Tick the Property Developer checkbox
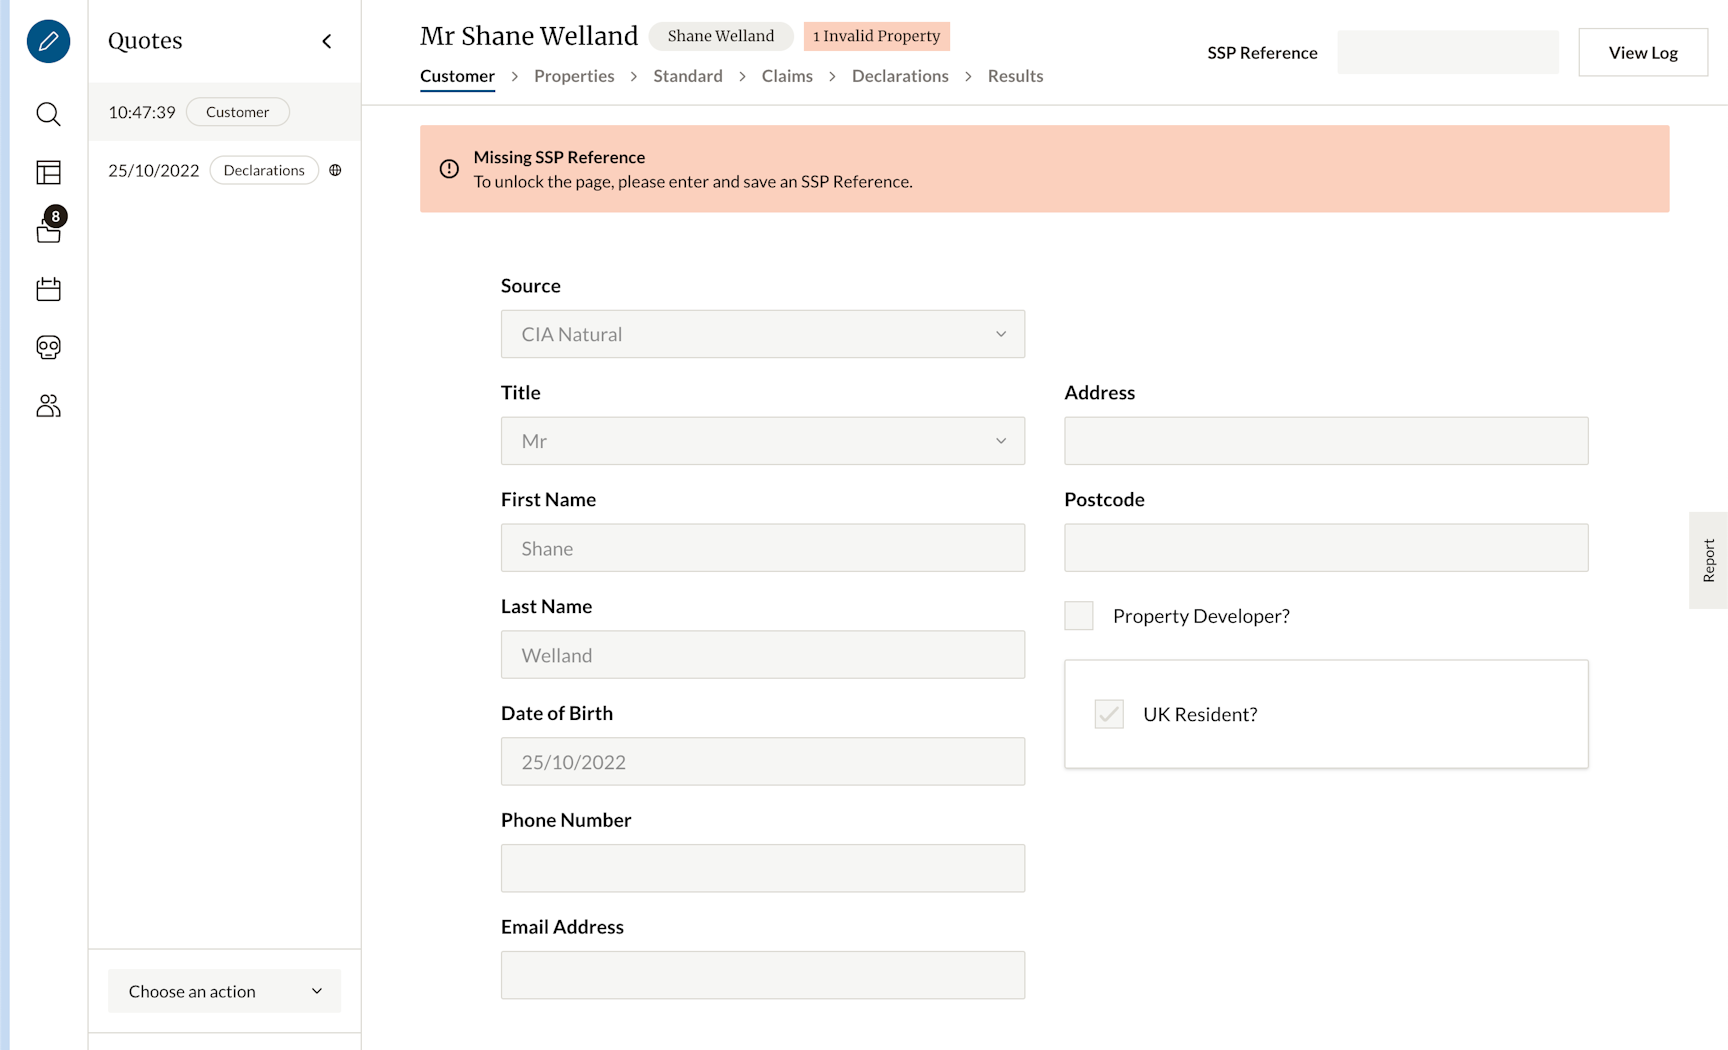The height and width of the screenshot is (1050, 1728). coord(1079,616)
